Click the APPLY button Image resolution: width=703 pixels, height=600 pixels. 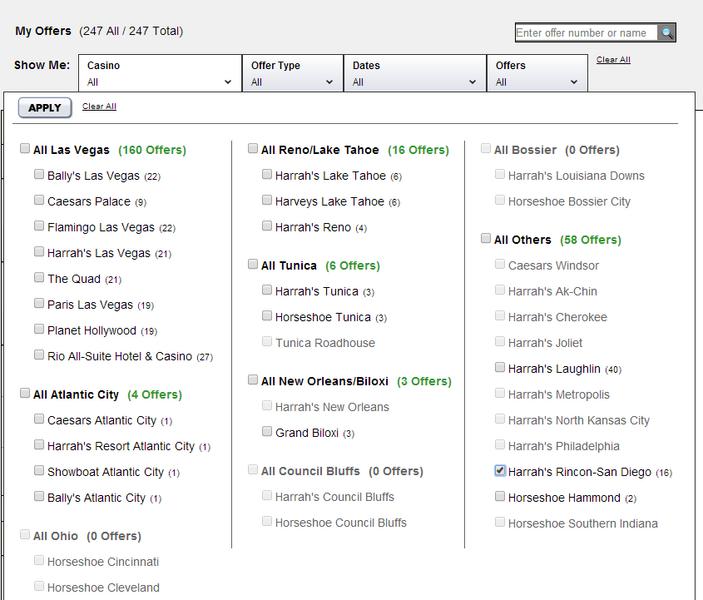[45, 108]
